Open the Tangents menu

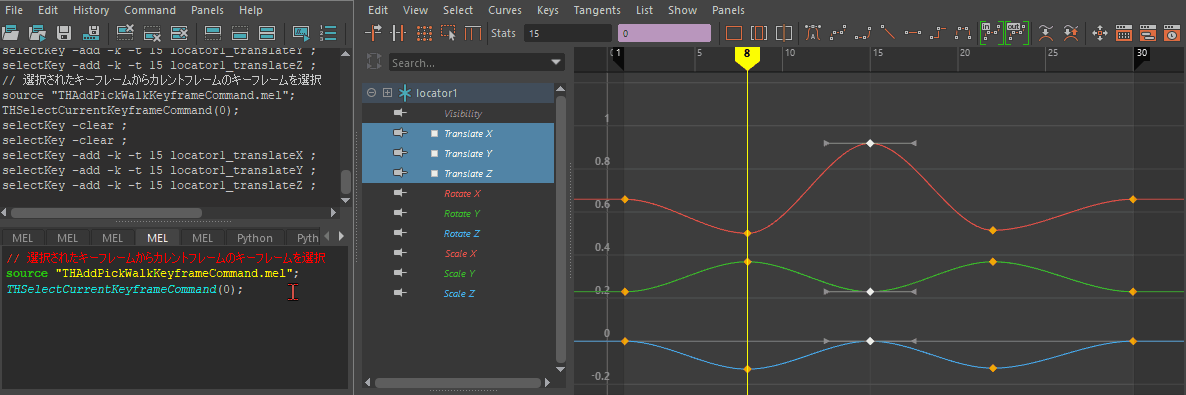coord(597,10)
